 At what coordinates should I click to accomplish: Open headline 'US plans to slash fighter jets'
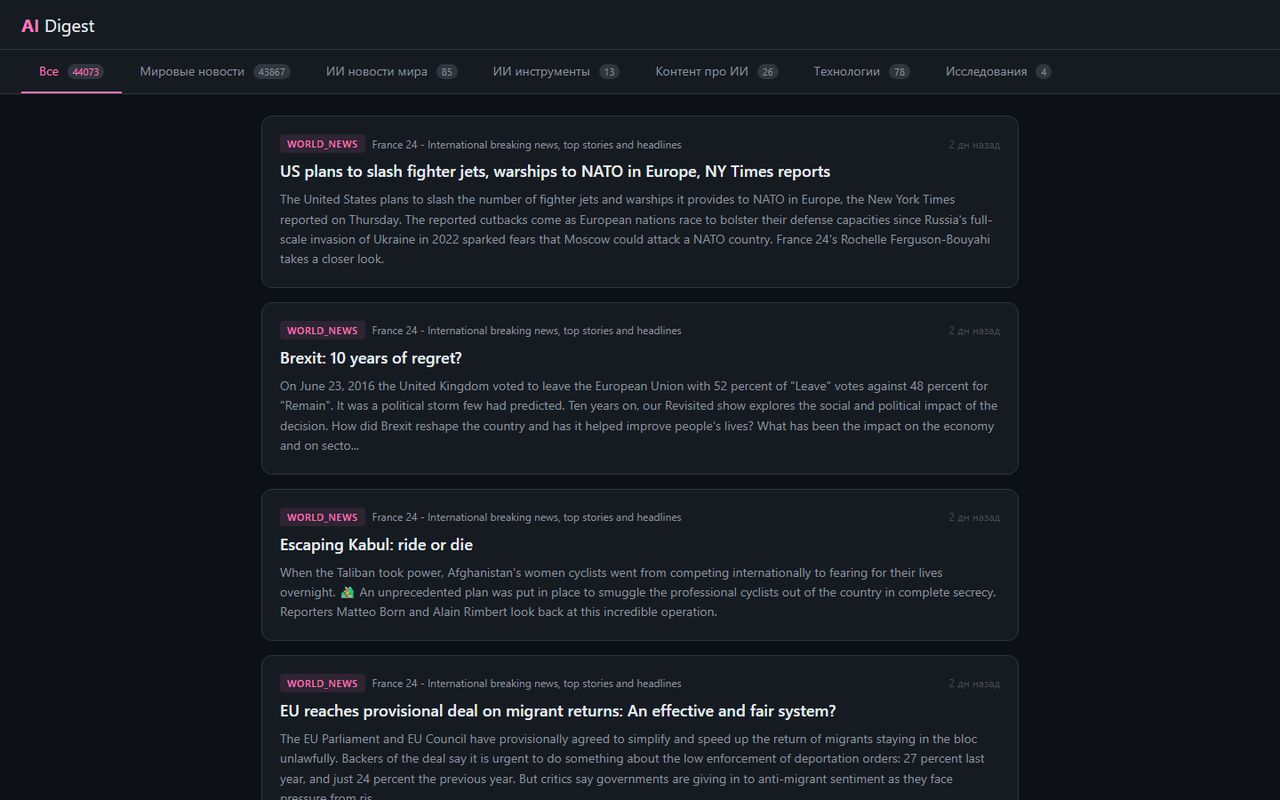tap(555, 172)
